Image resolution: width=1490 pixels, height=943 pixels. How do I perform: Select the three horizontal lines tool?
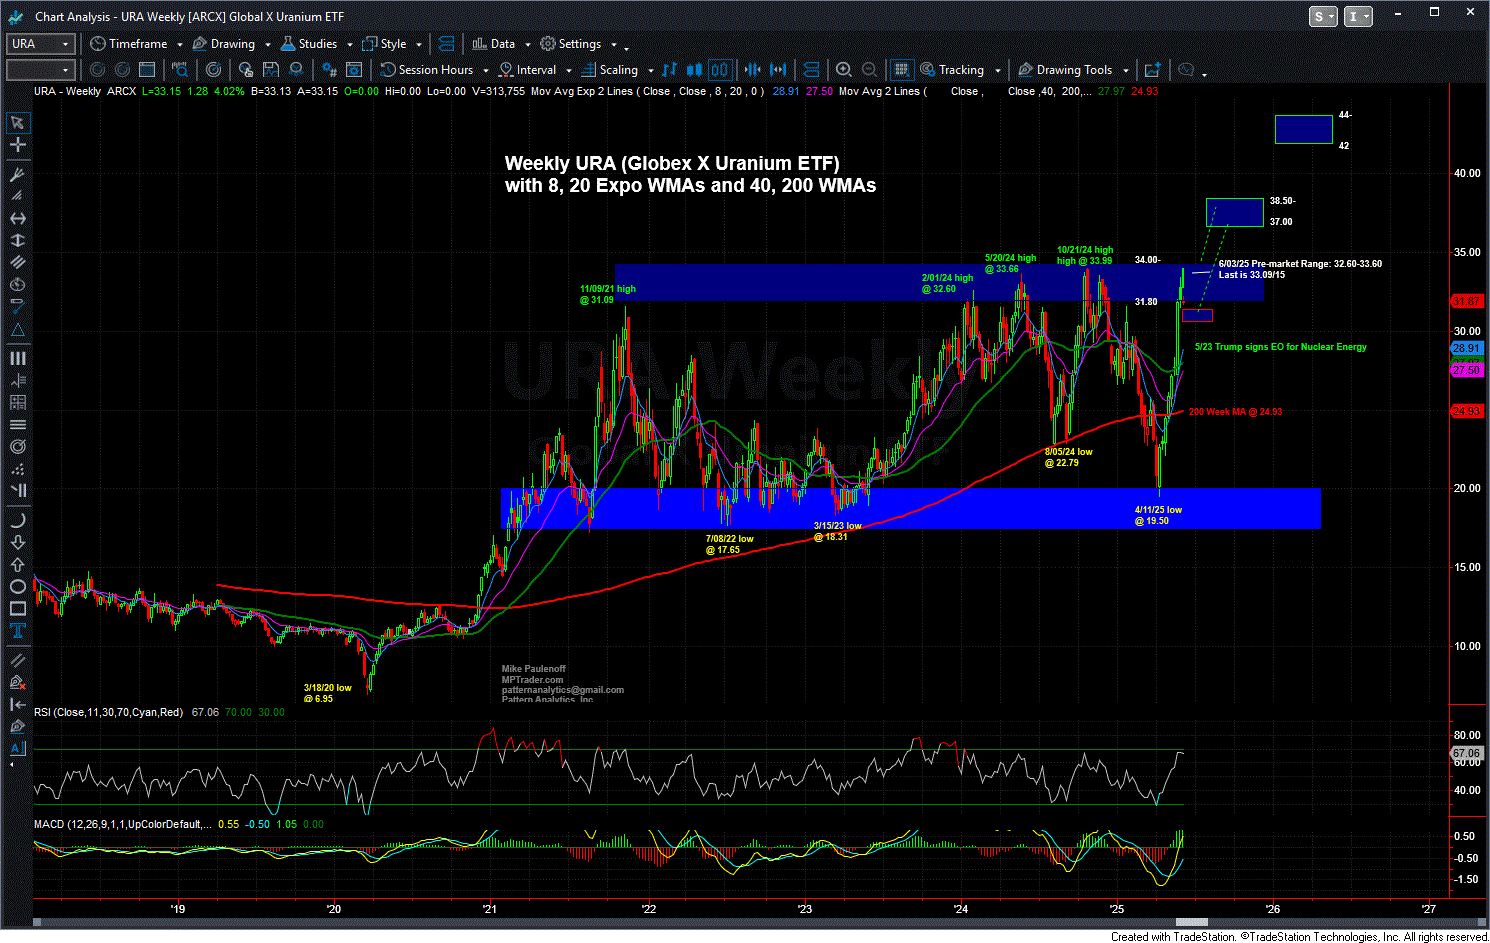[17, 424]
